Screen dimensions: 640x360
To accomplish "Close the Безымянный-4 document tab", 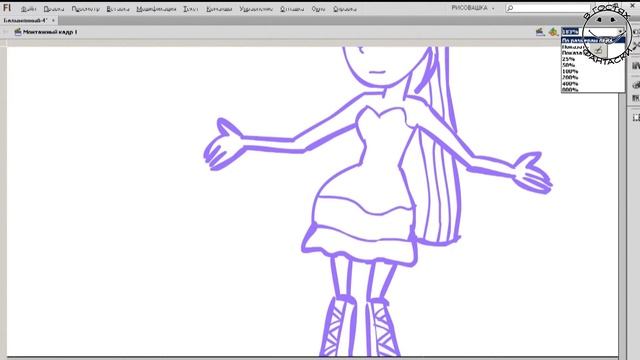I will [53, 20].
